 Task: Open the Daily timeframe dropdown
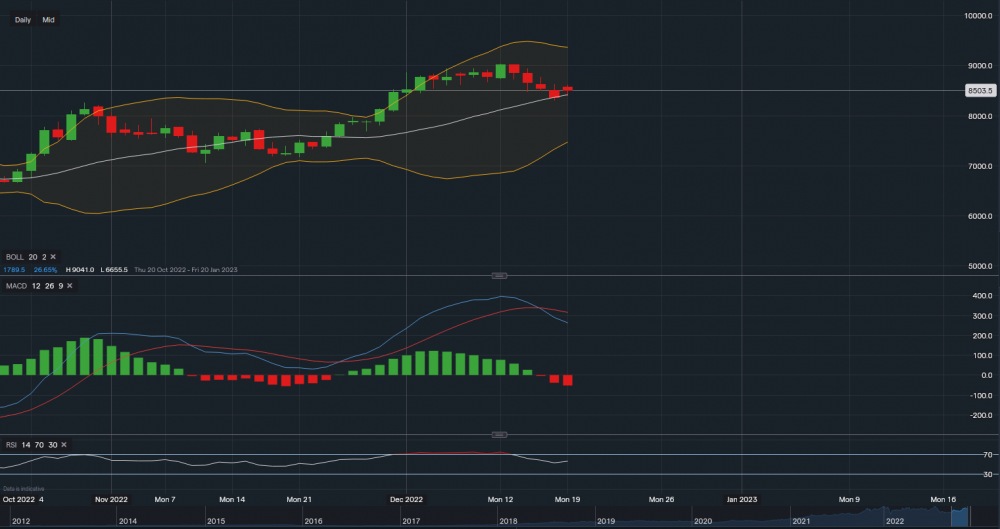[x=22, y=19]
